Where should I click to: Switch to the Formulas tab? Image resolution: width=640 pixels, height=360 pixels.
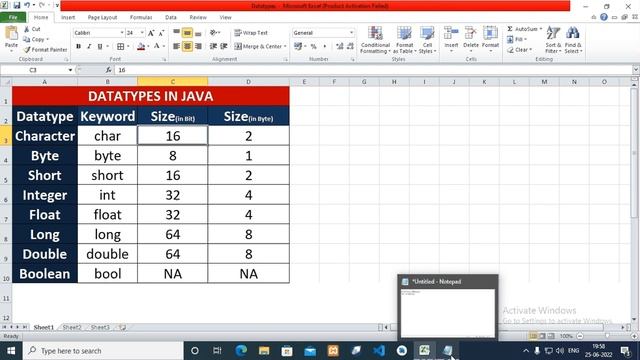[141, 18]
